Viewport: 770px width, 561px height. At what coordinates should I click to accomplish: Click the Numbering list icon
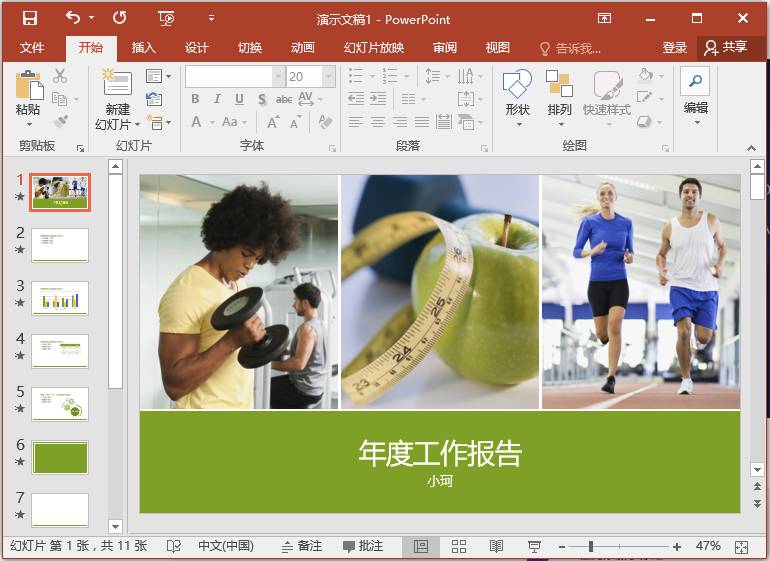point(390,76)
